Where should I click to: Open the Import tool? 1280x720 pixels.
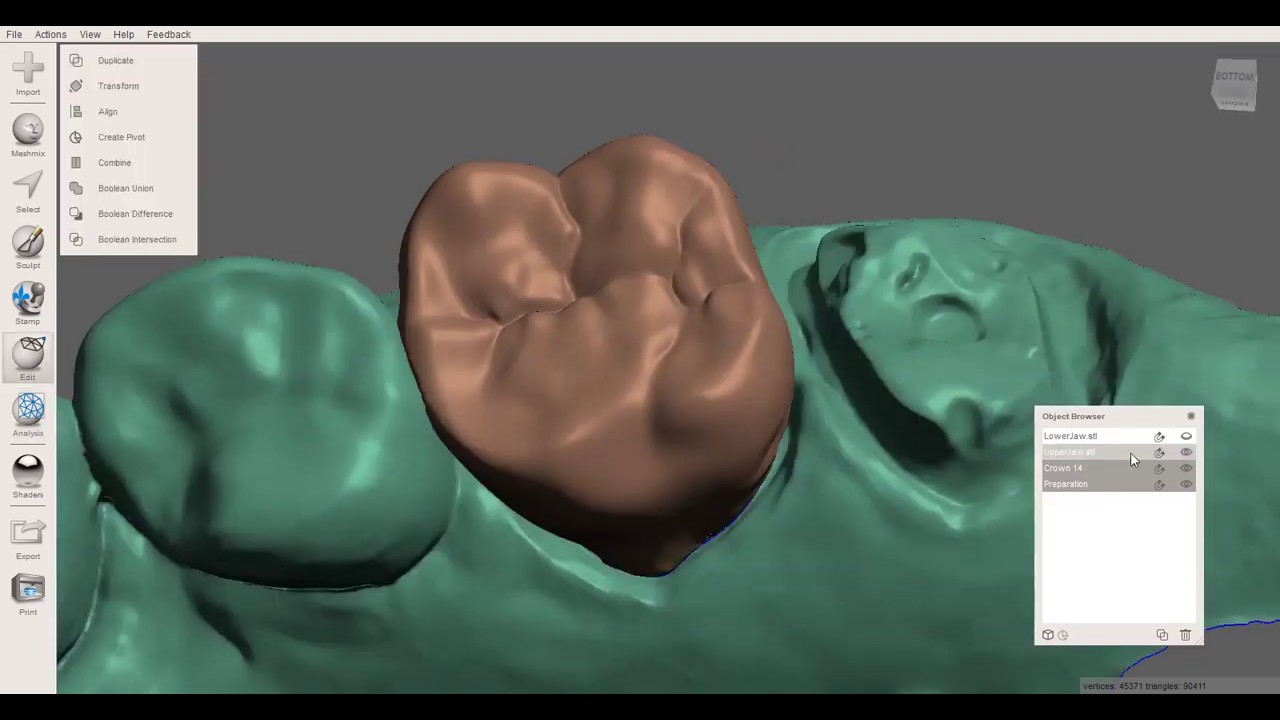point(28,75)
